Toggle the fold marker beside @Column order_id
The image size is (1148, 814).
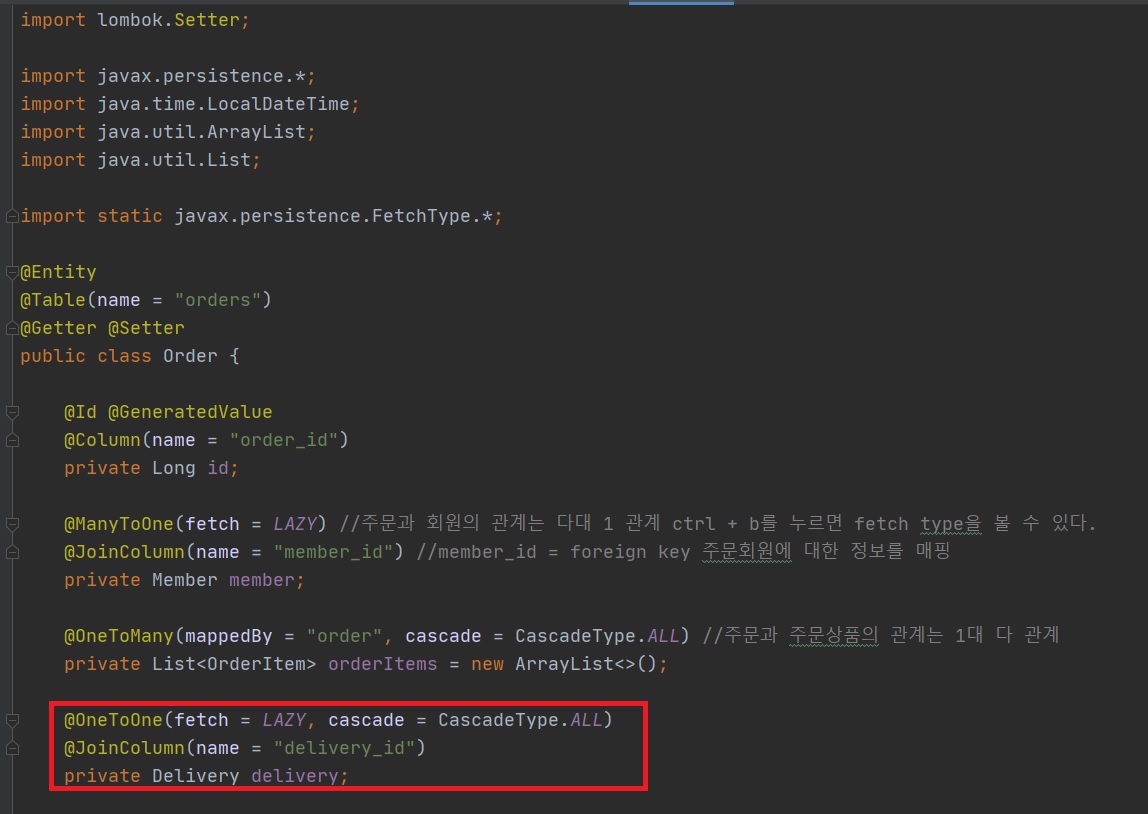pos(12,440)
